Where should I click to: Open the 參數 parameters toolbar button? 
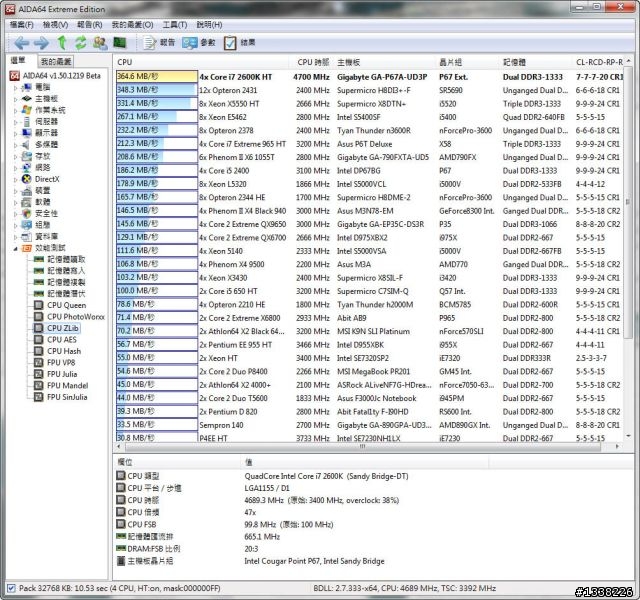point(199,42)
